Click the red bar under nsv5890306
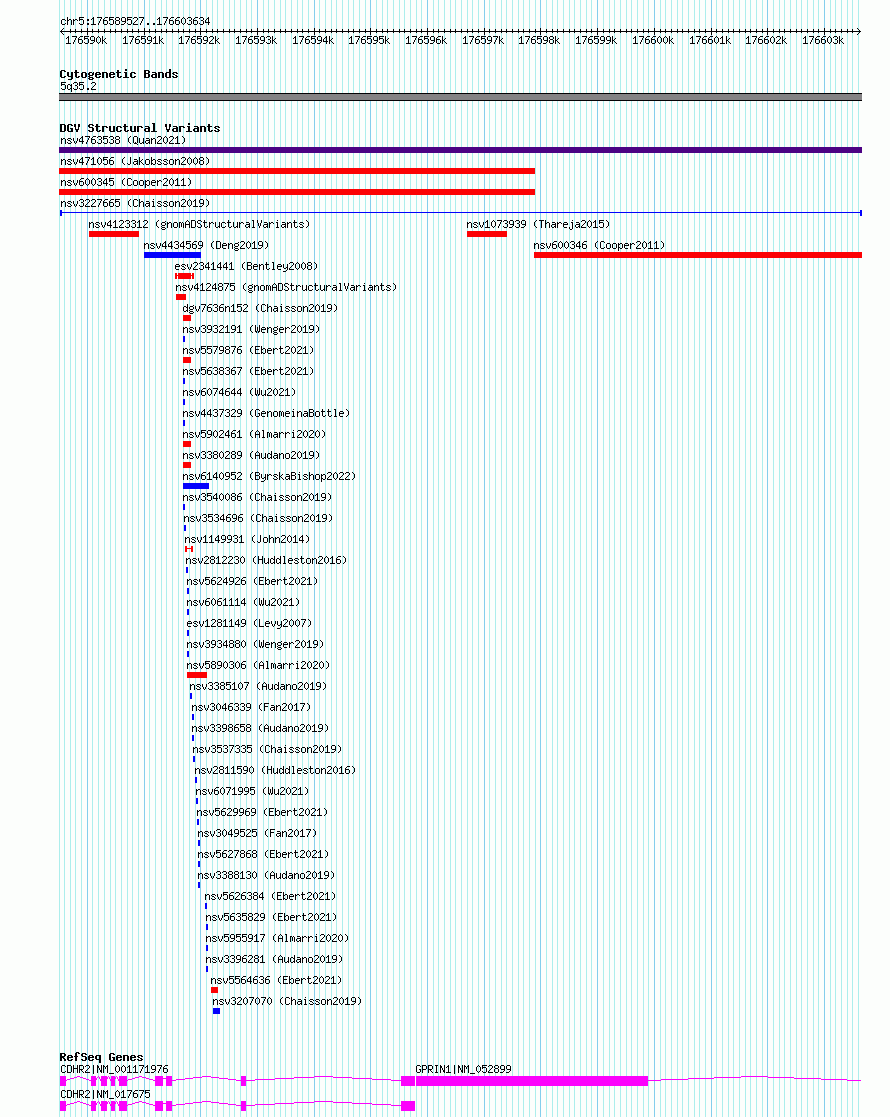 tap(197, 675)
